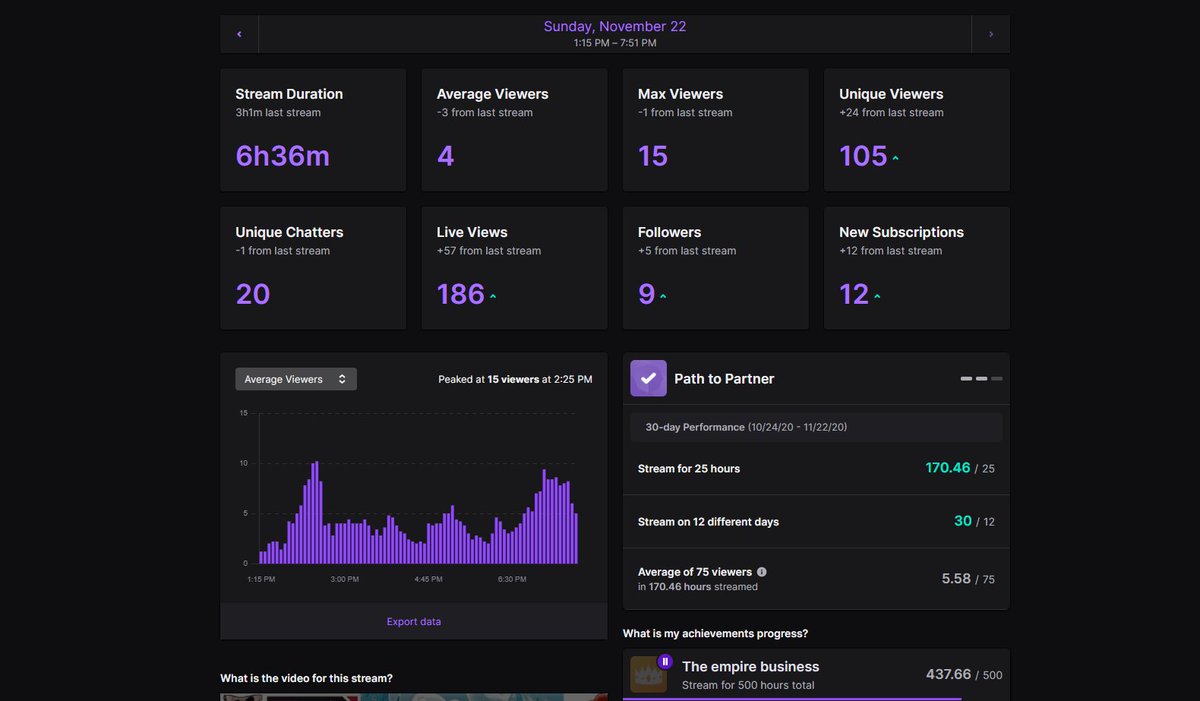The height and width of the screenshot is (701, 1200).
Task: Click the What is the video for this stream heading
Action: coord(307,678)
